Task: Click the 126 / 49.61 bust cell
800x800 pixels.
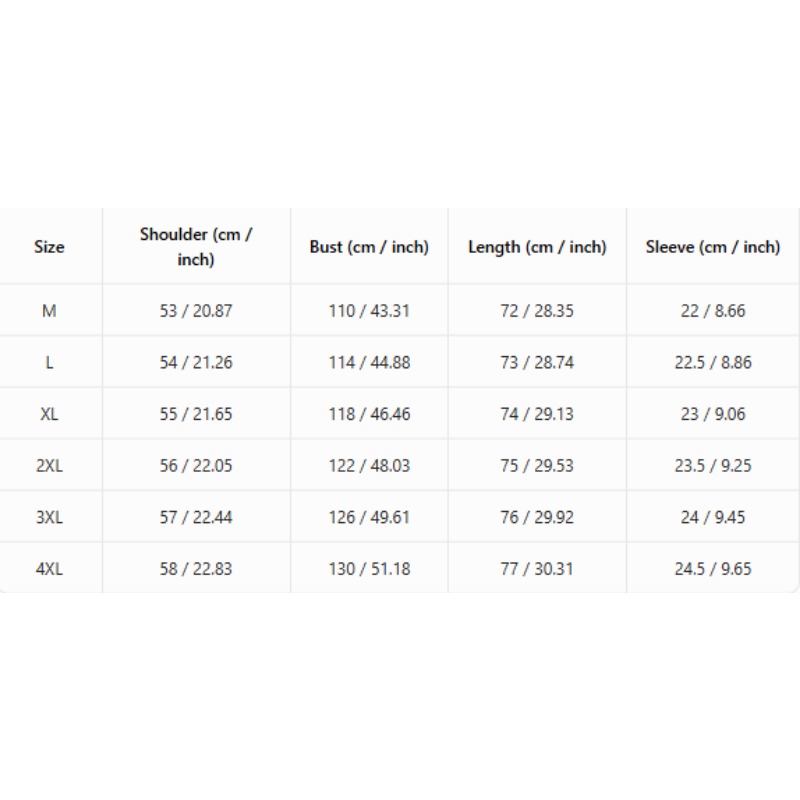Action: [x=369, y=517]
